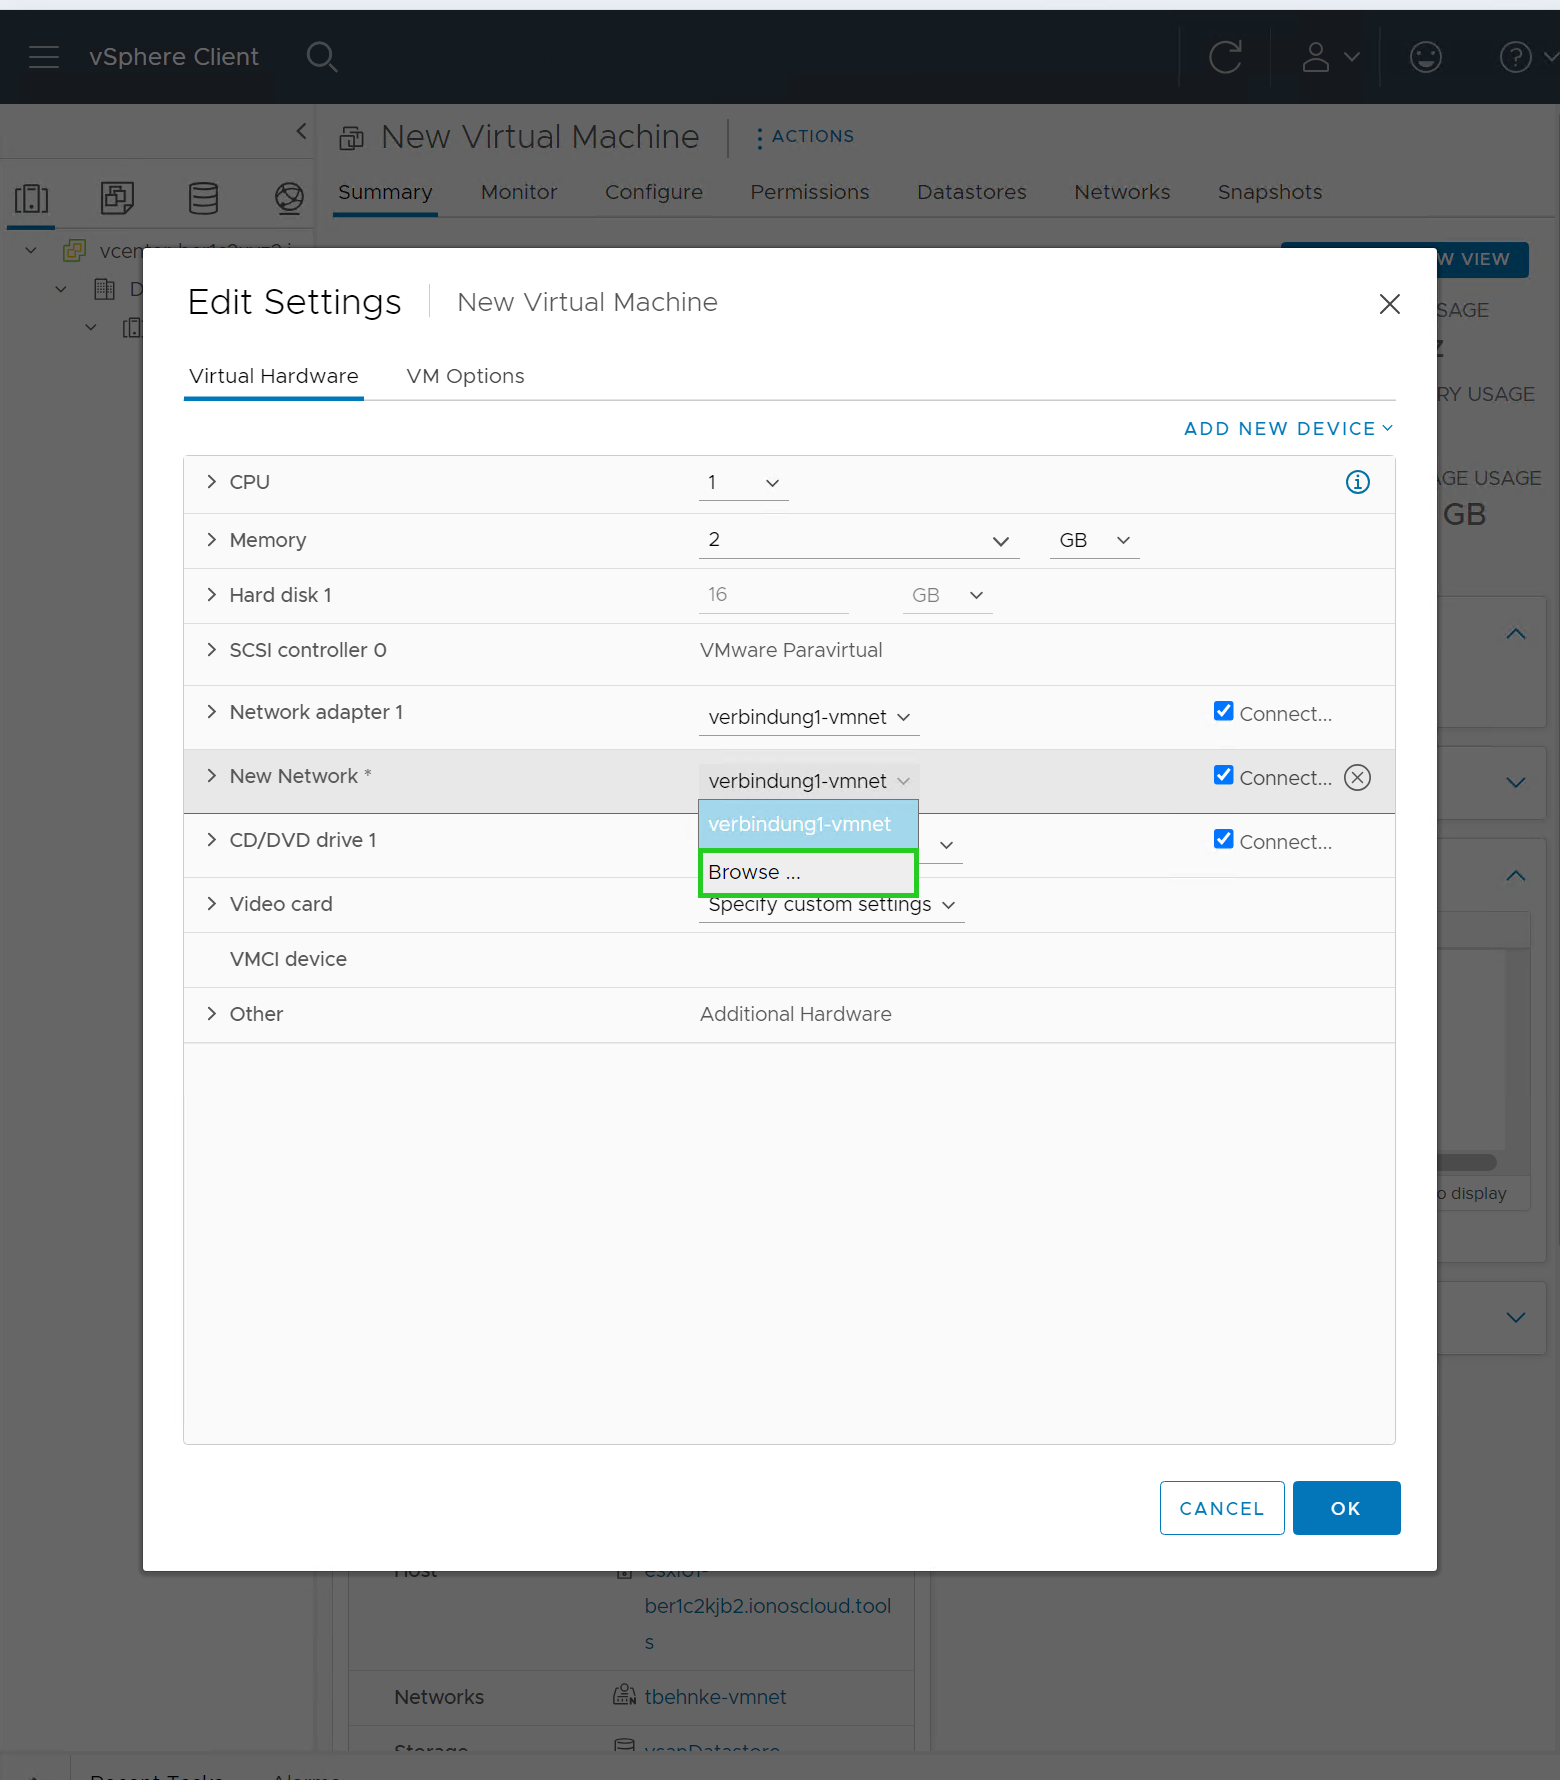Open the Memory unit GB dropdown
This screenshot has height=1780, width=1560.
1094,540
